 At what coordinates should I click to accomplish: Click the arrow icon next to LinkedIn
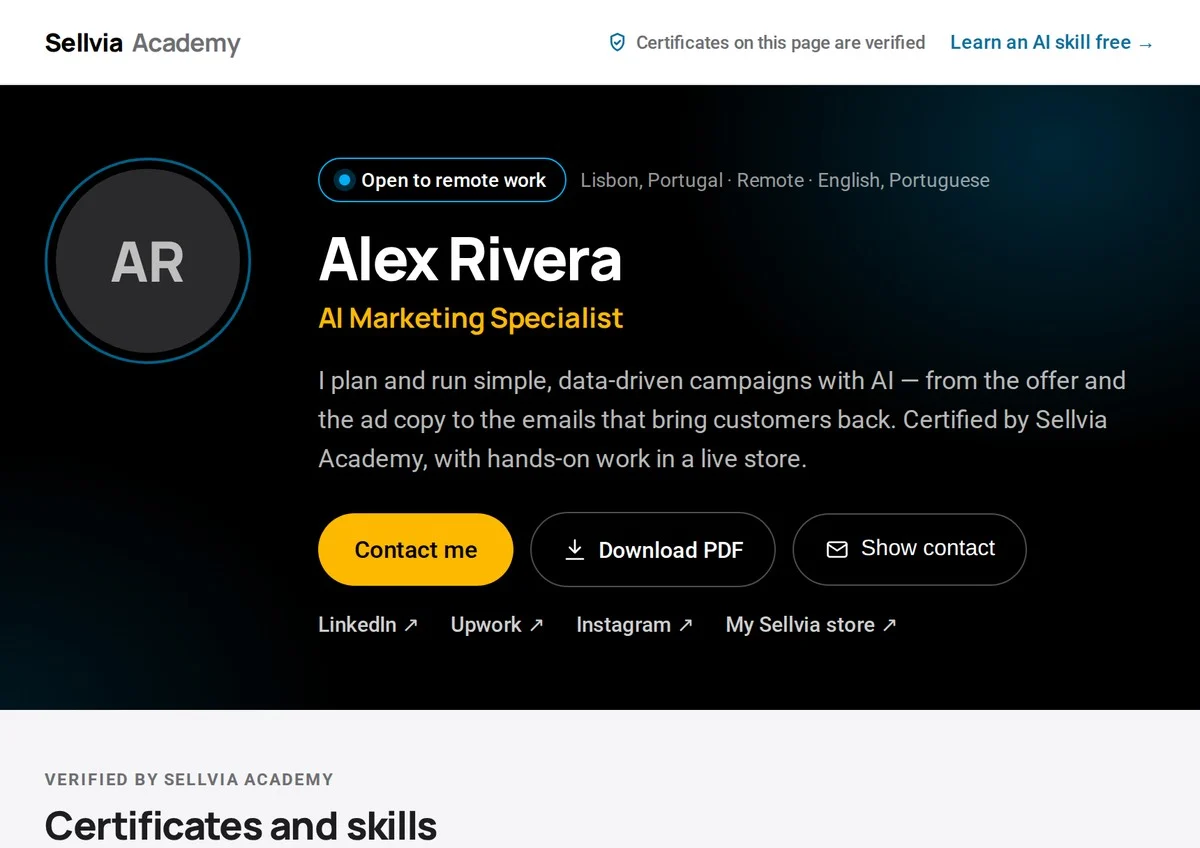410,625
